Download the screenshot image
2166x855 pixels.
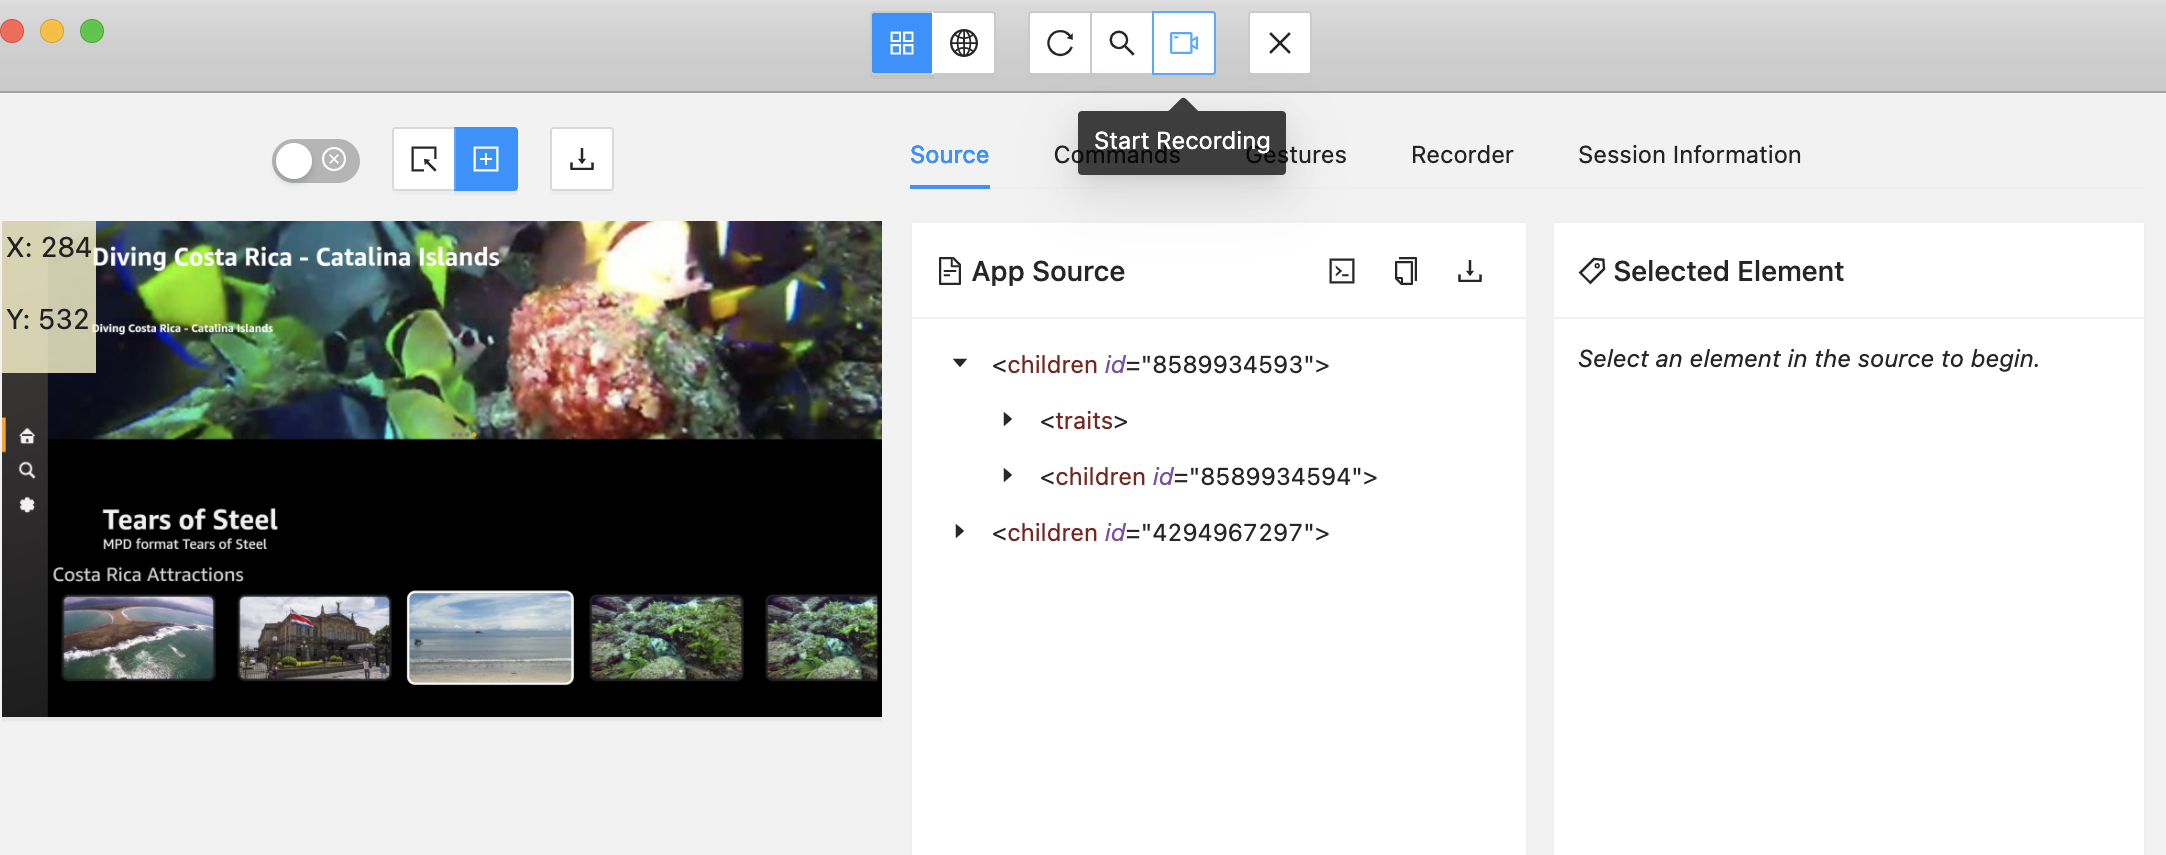click(x=581, y=159)
